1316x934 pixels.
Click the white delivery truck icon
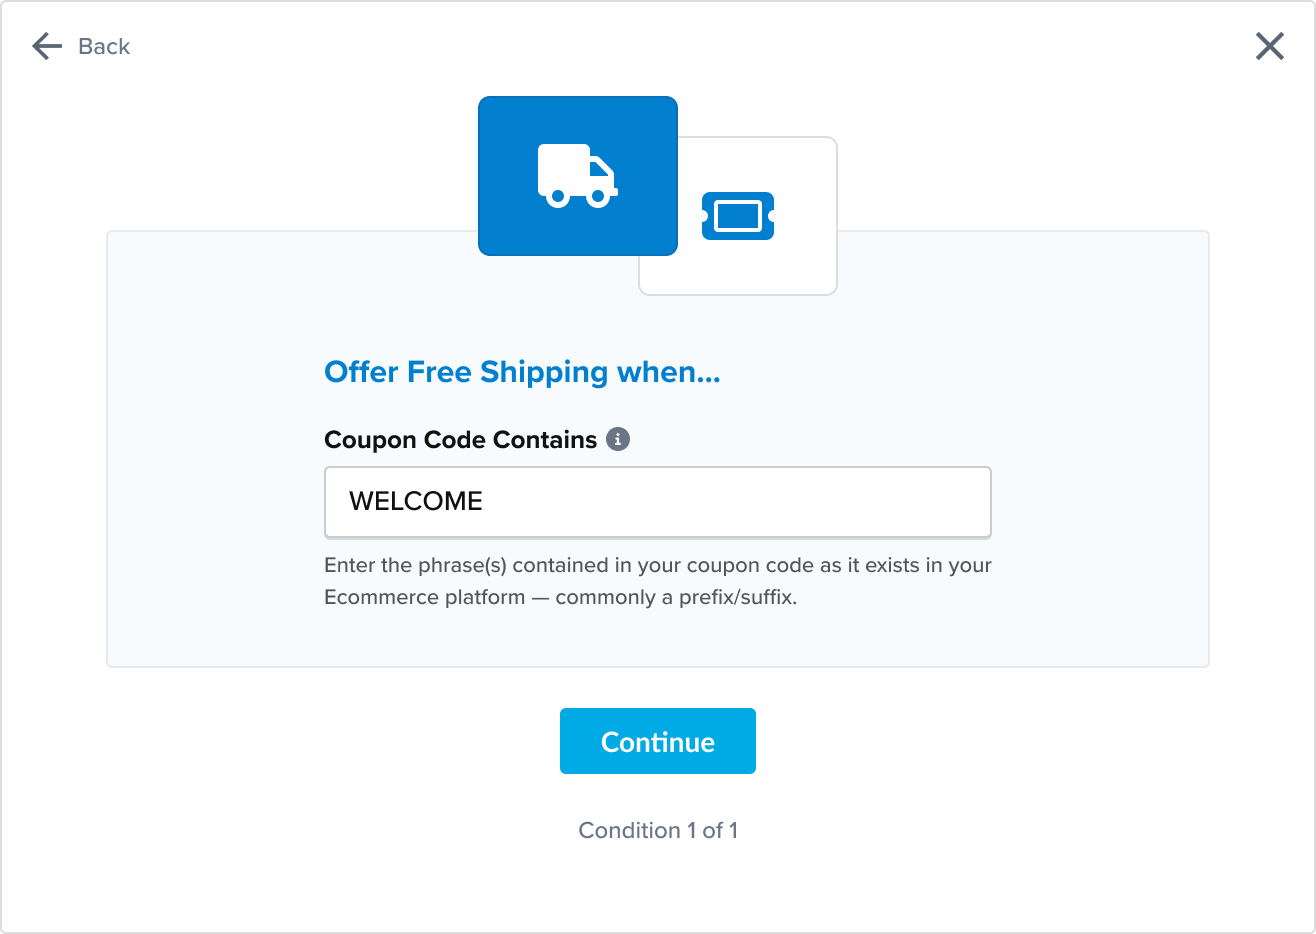577,176
